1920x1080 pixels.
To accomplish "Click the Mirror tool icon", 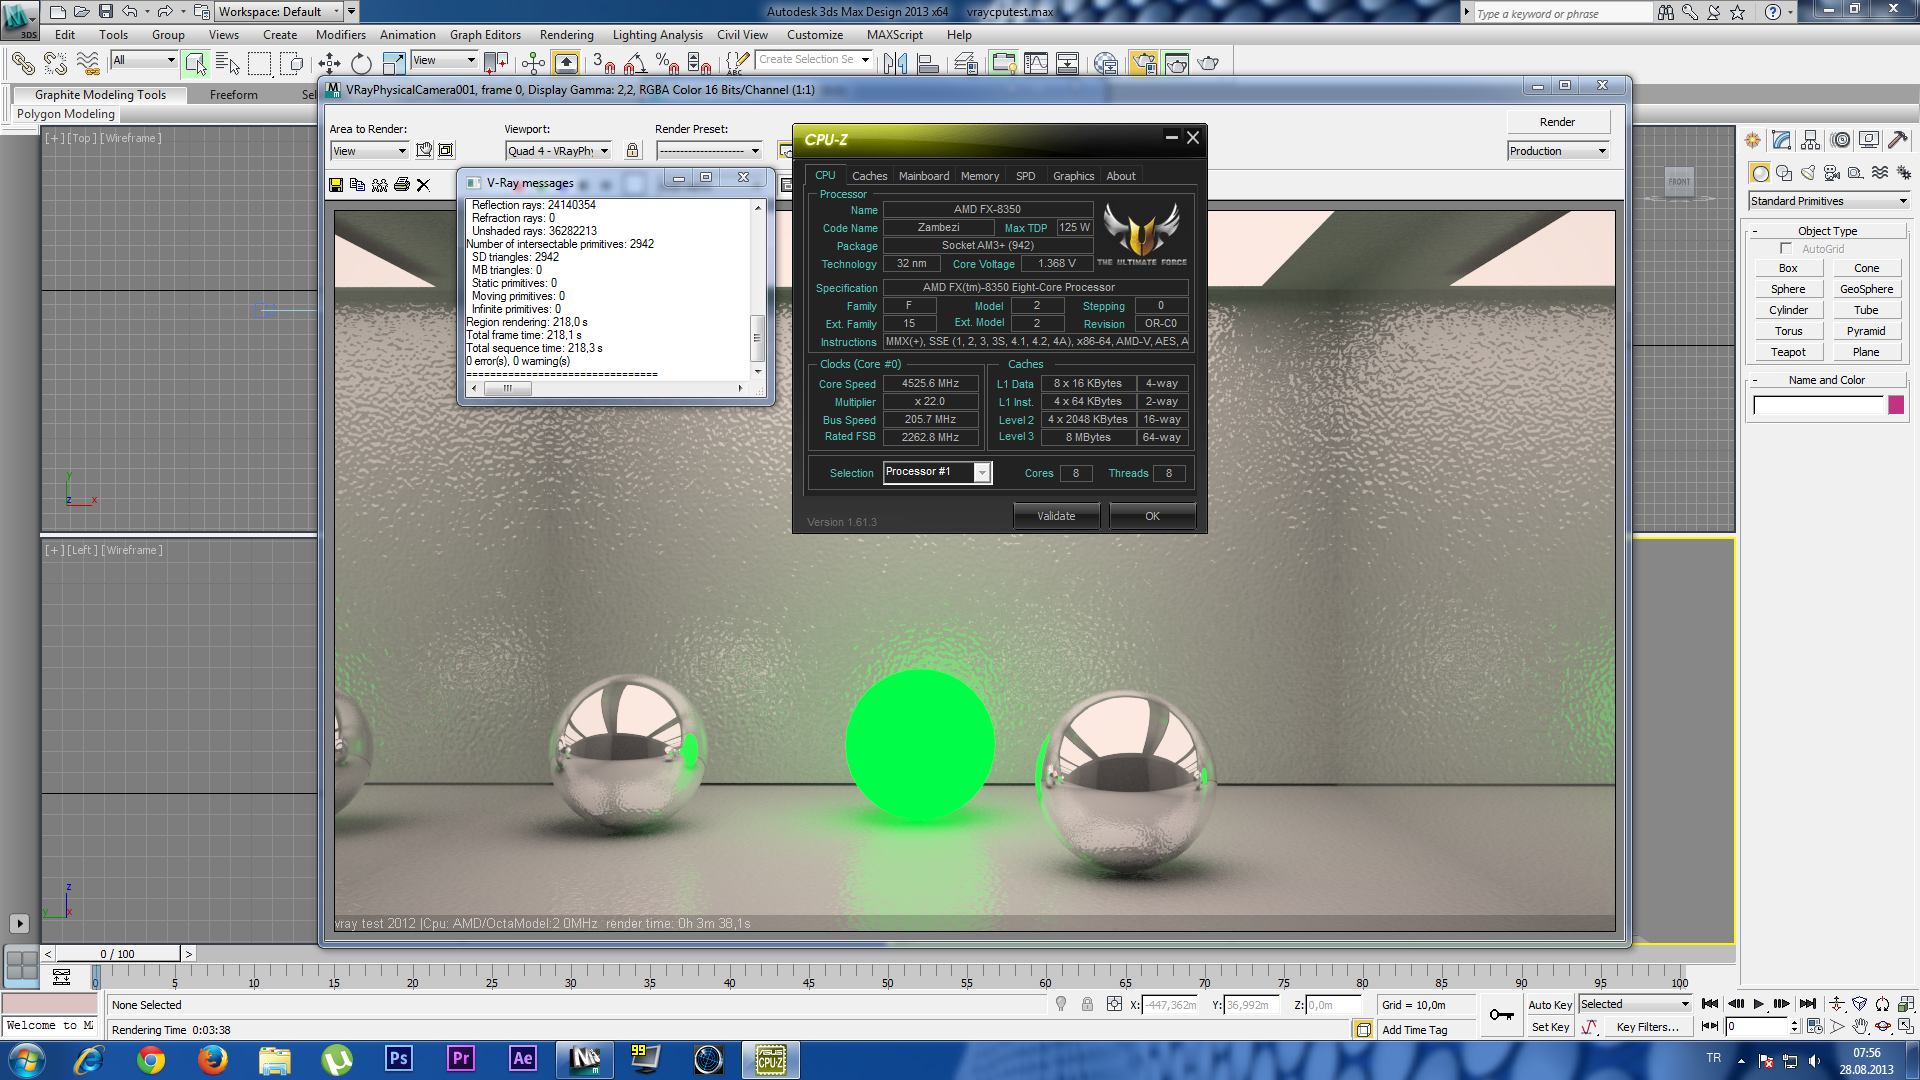I will pyautogui.click(x=896, y=64).
